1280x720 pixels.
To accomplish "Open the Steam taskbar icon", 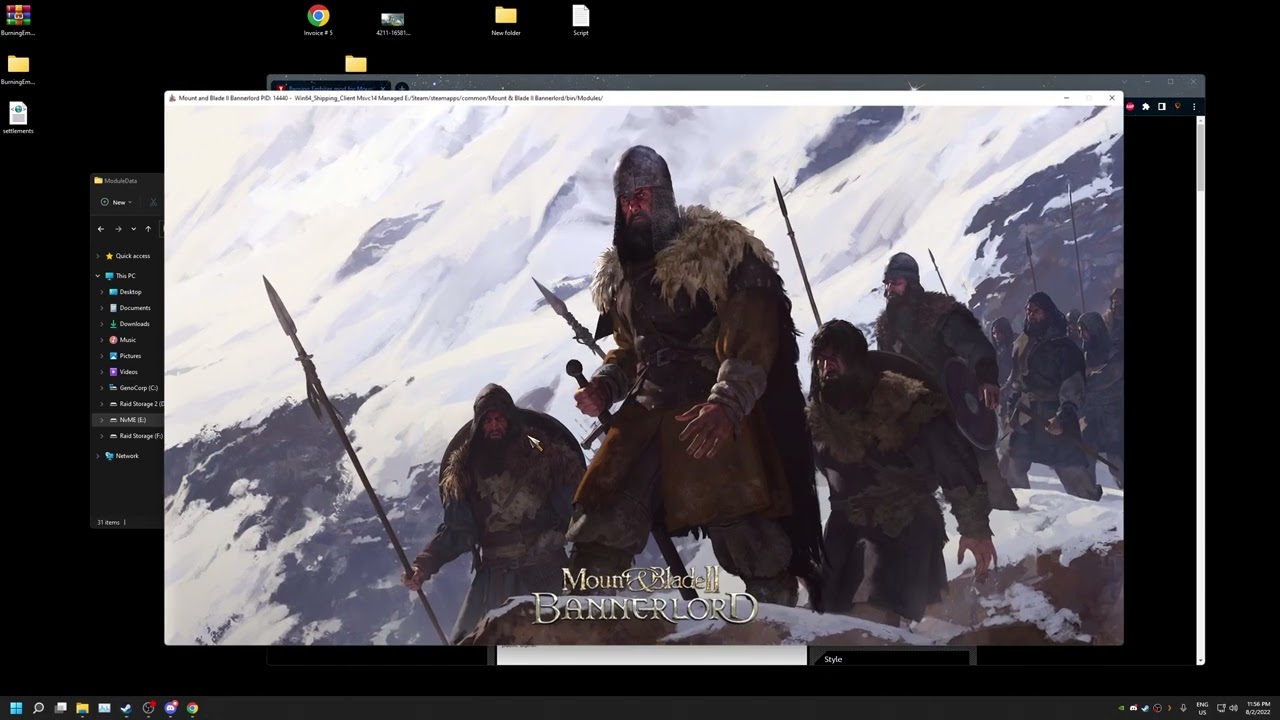I will pyautogui.click(x=126, y=708).
